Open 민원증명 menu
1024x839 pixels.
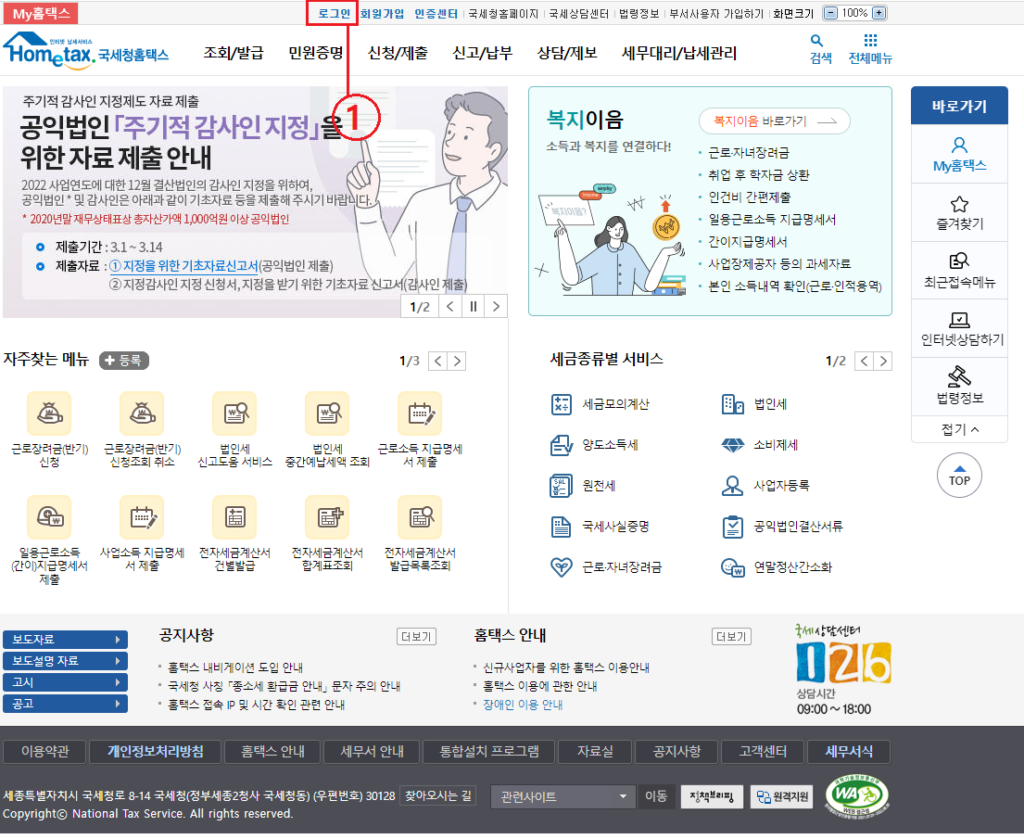click(x=315, y=53)
